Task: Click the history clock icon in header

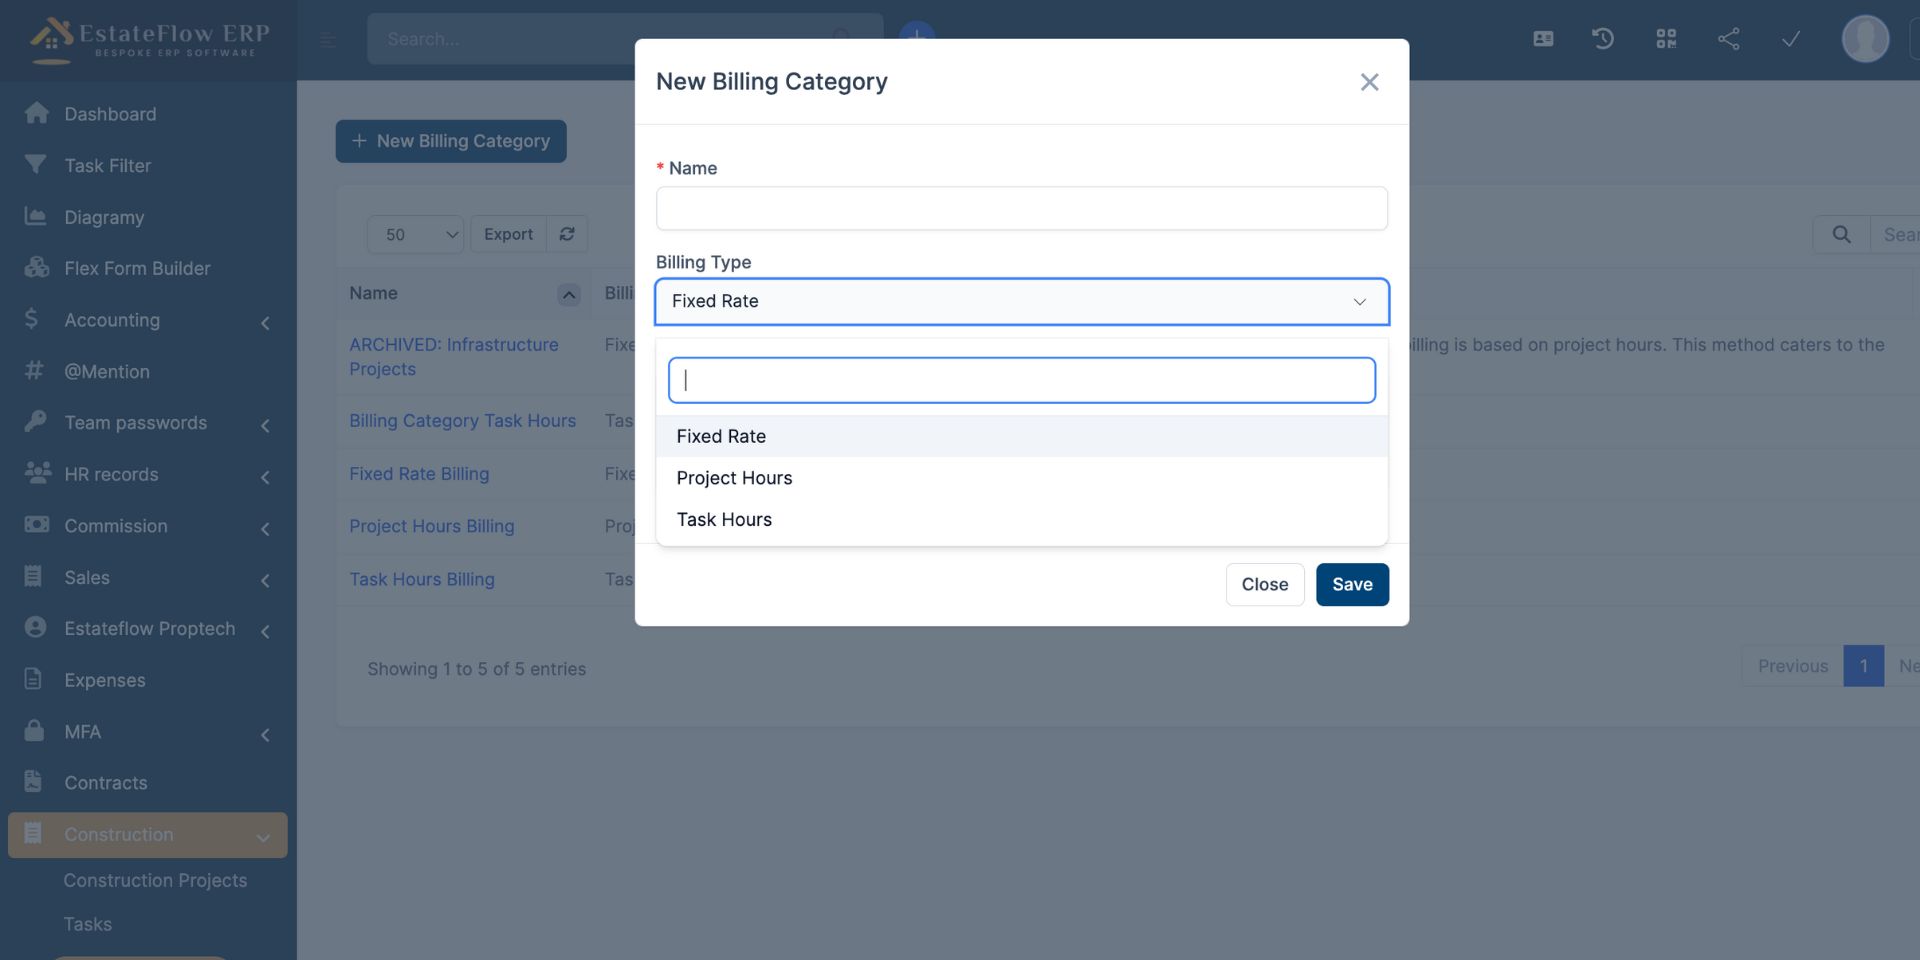Action: [1602, 39]
